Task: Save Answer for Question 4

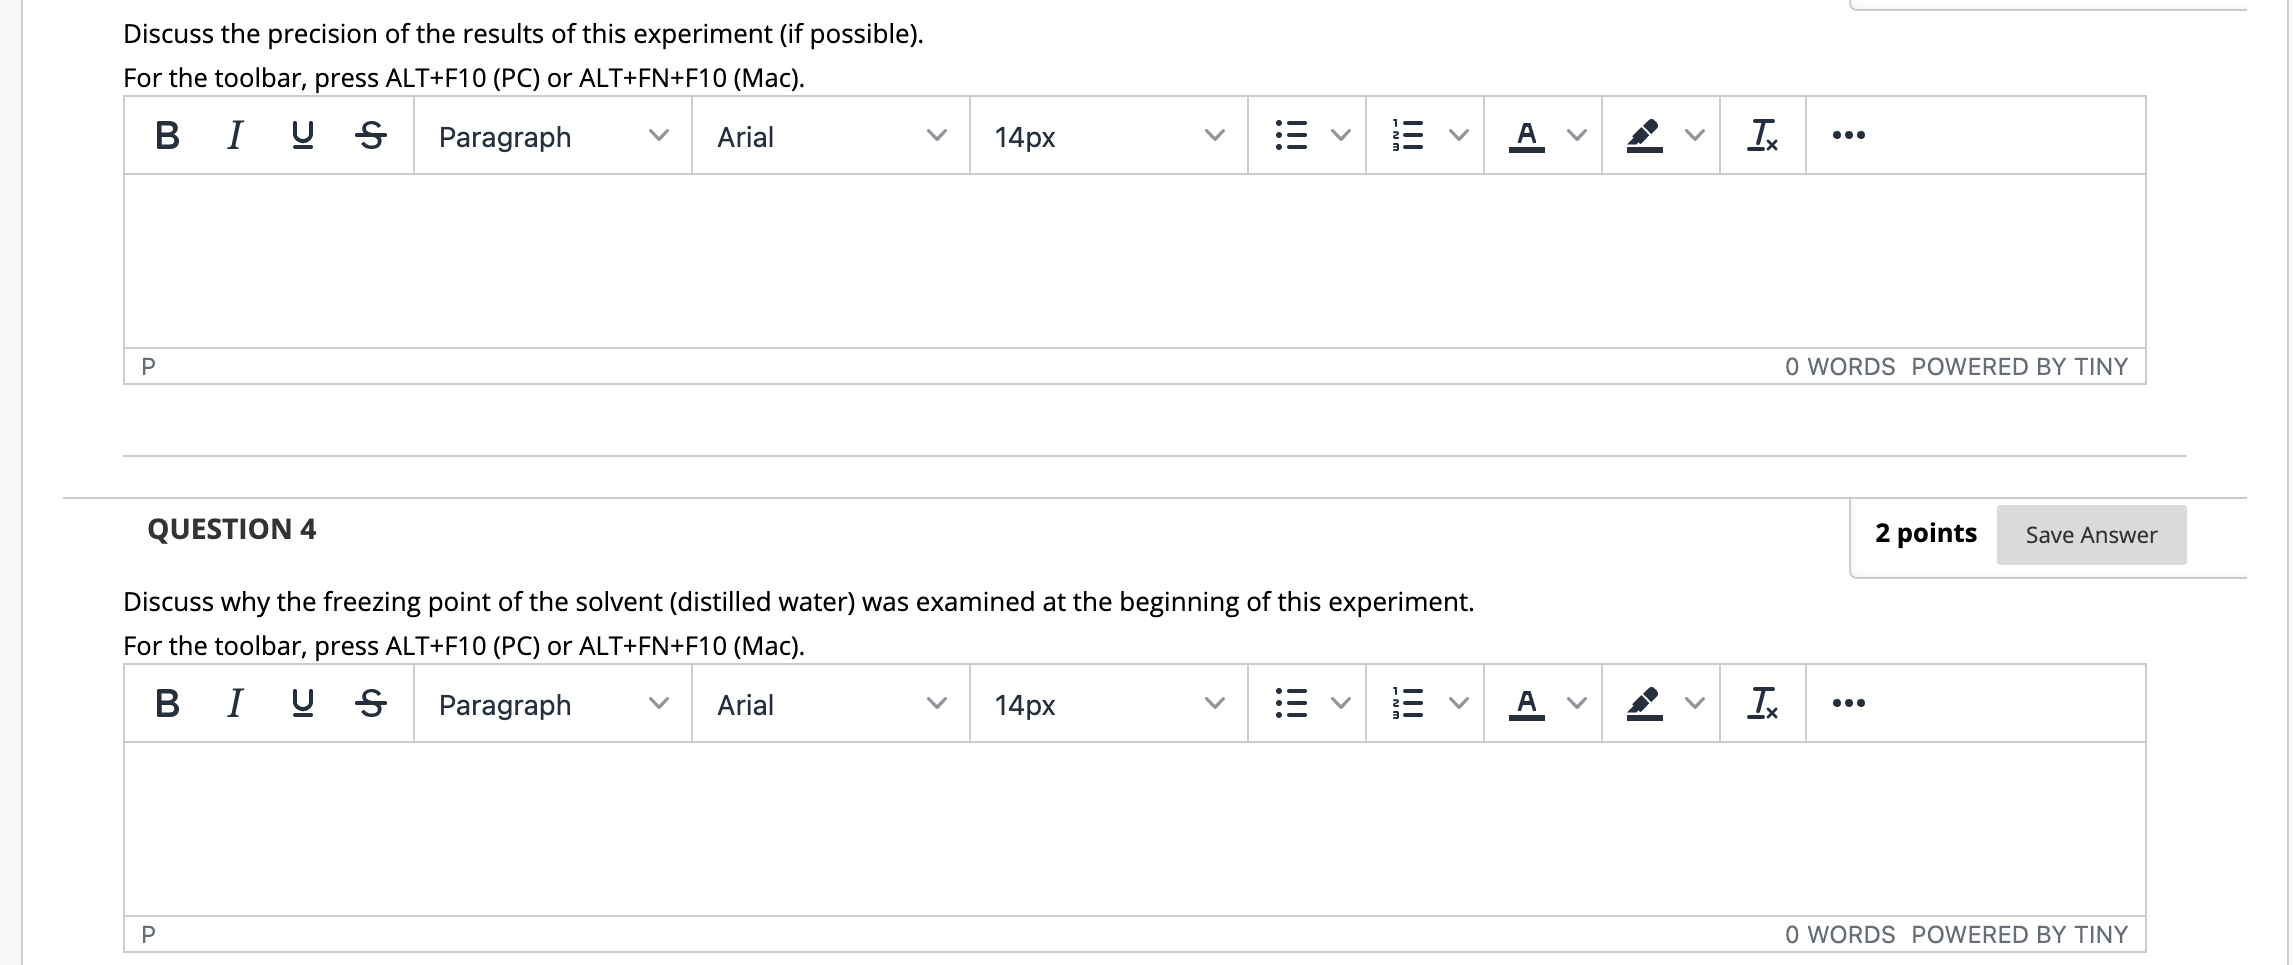Action: (2091, 534)
